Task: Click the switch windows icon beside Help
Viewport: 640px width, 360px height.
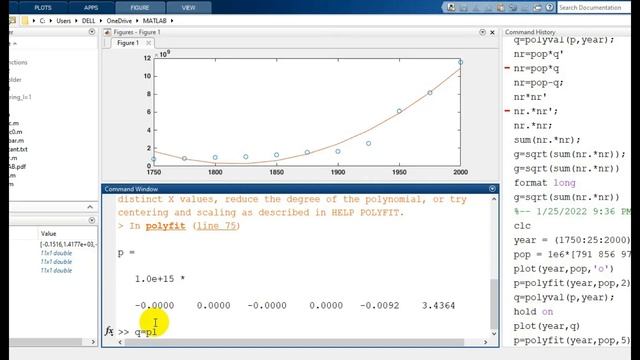Action: (x=537, y=7)
